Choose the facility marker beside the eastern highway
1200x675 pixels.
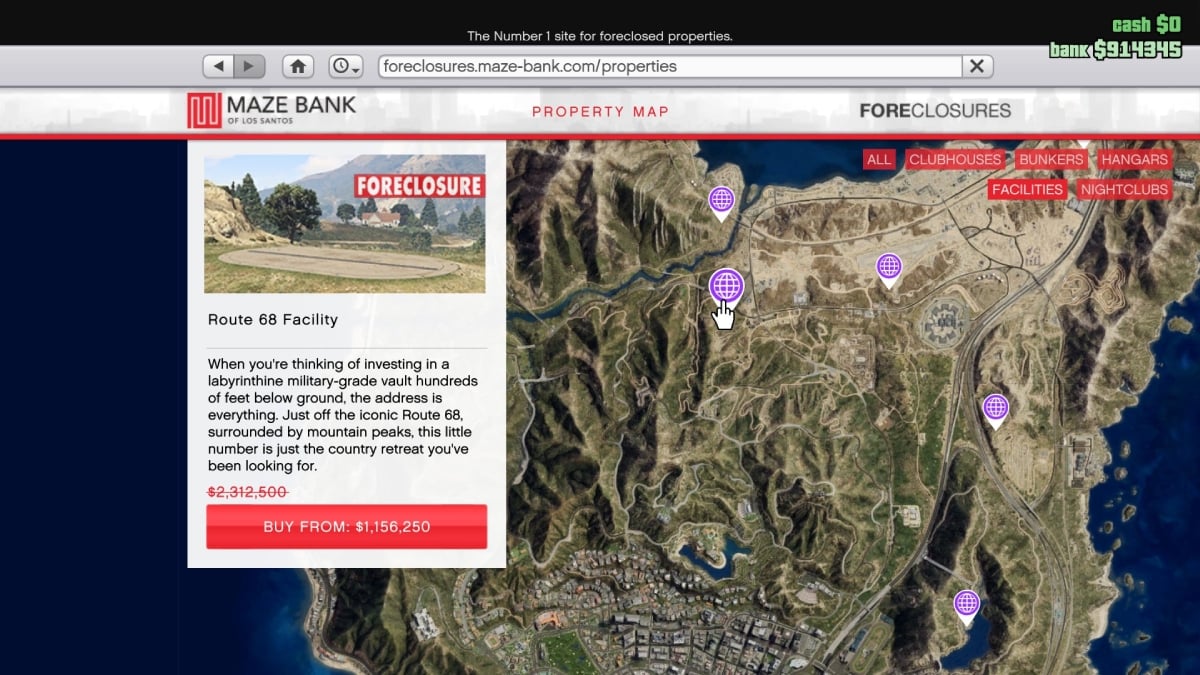point(995,407)
